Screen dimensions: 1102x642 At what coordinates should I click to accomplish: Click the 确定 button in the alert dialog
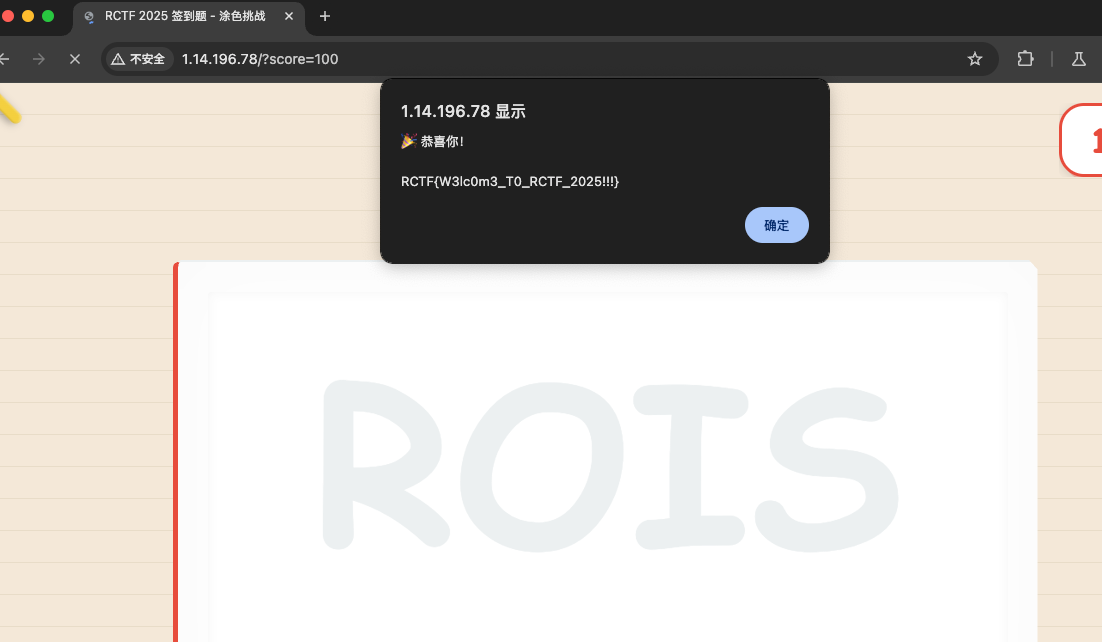pyautogui.click(x=777, y=225)
